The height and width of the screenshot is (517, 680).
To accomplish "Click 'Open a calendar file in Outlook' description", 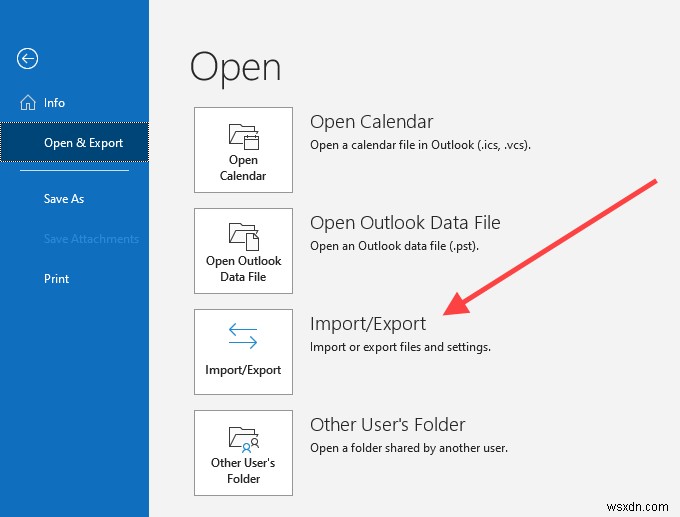I will [x=420, y=145].
